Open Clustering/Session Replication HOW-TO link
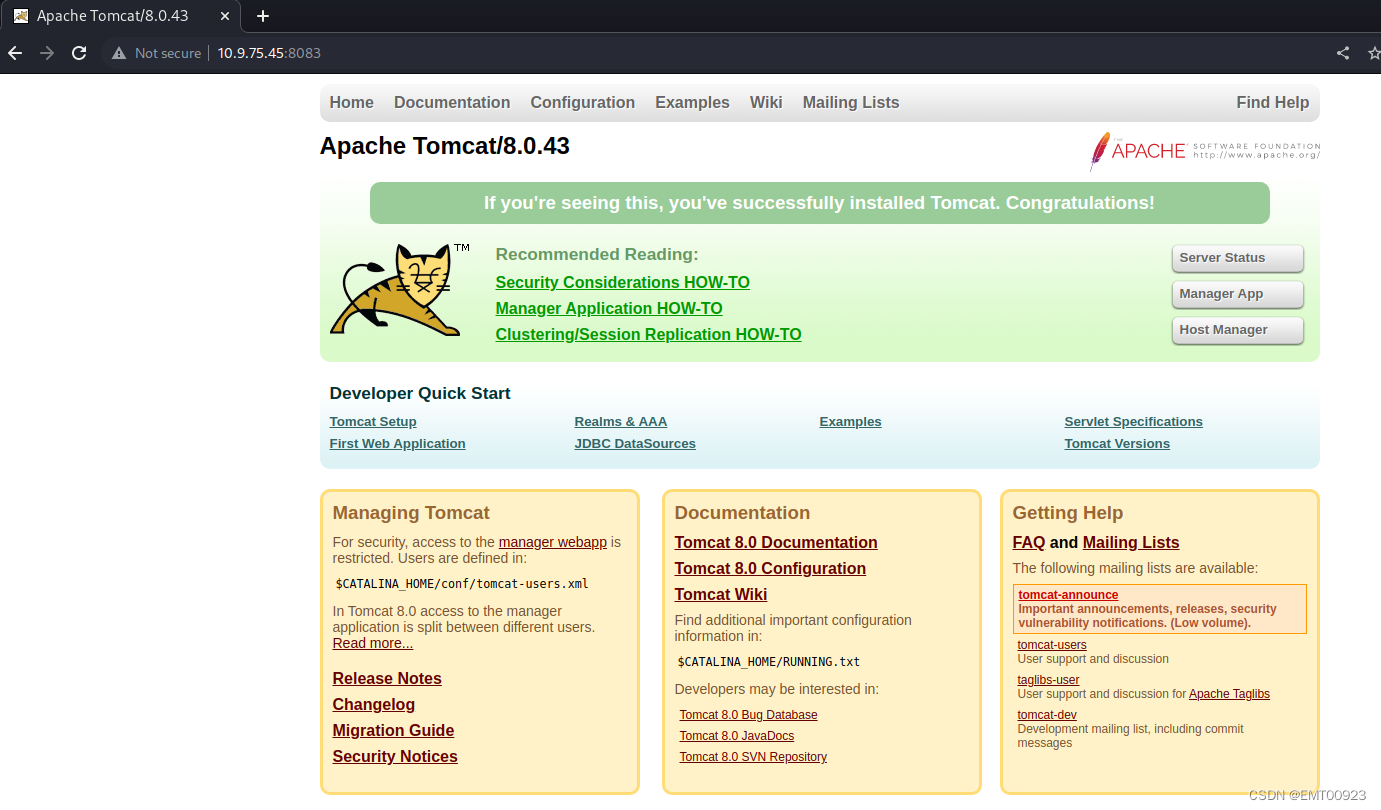 648,334
